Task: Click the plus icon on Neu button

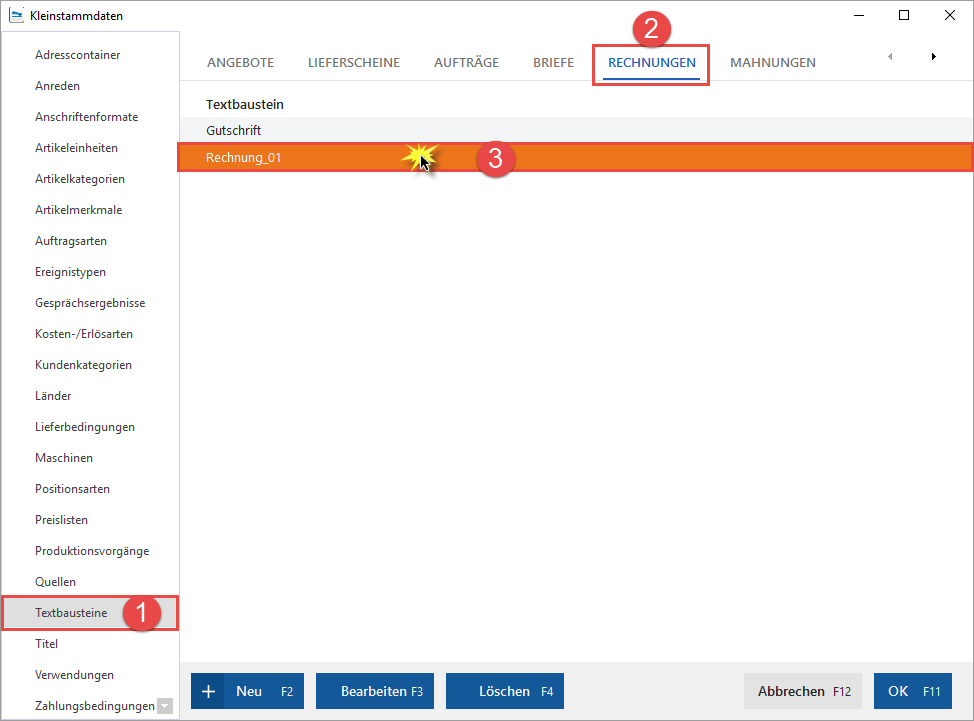Action: click(208, 691)
